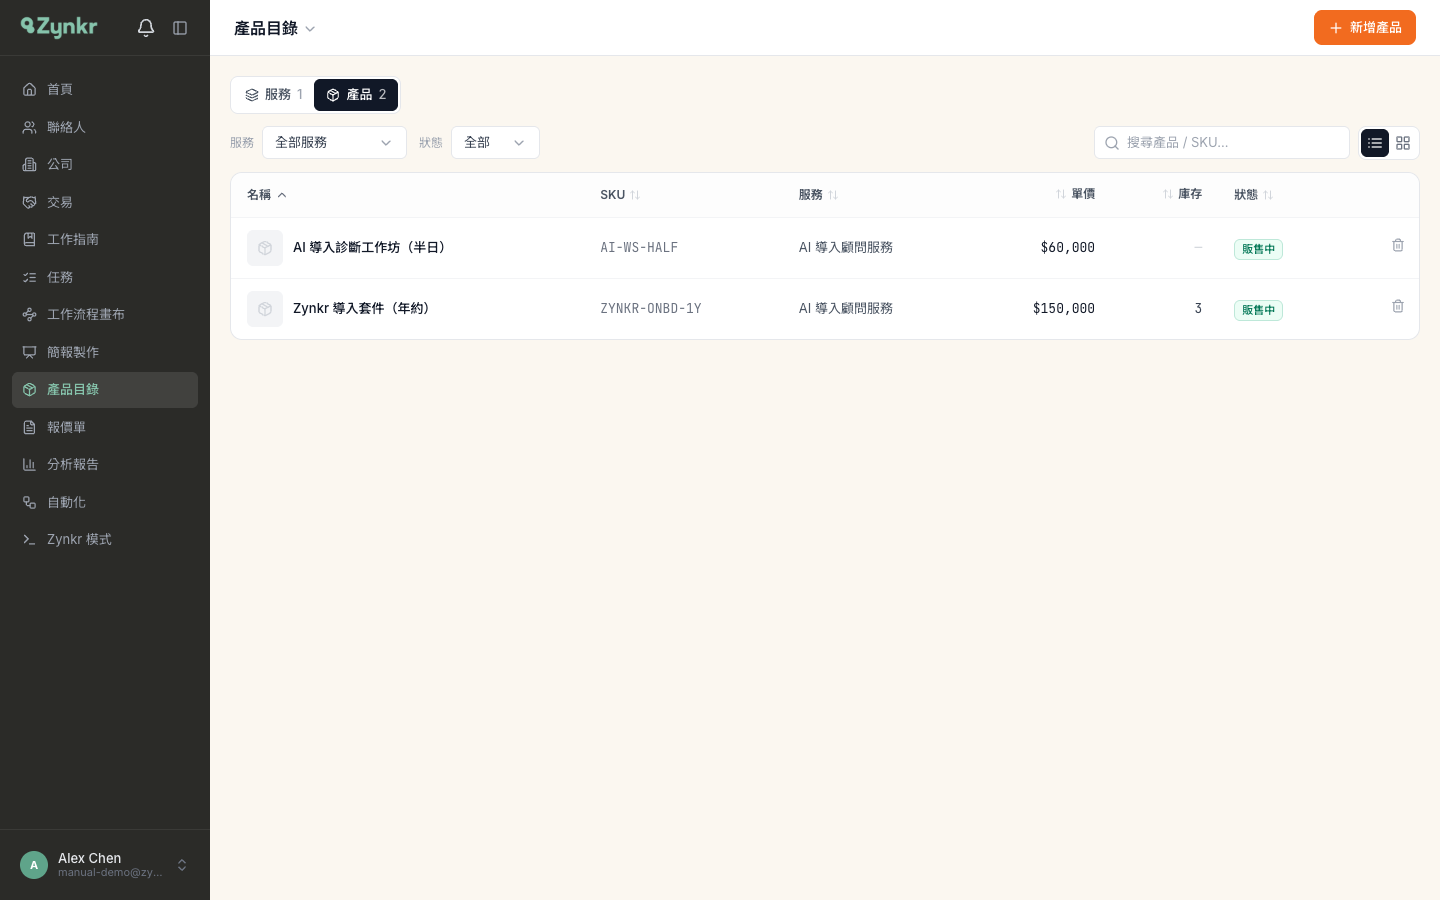Click 服務 cell in ZYNKR-ONBD-1Y row
Image resolution: width=1440 pixels, height=900 pixels.
tap(846, 308)
